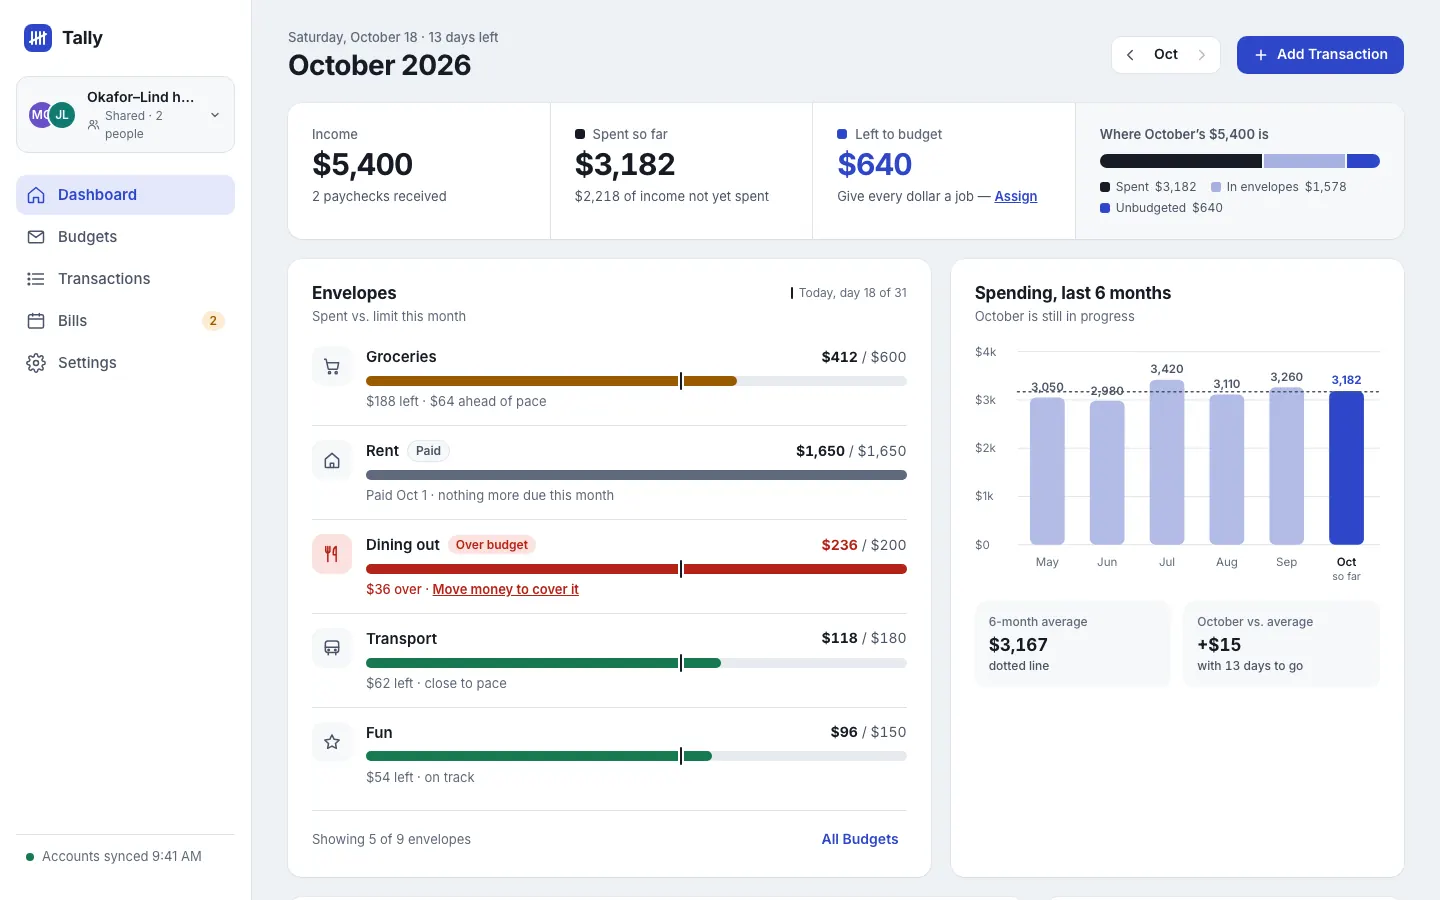Click the Transactions list icon in sidebar

(x=36, y=279)
